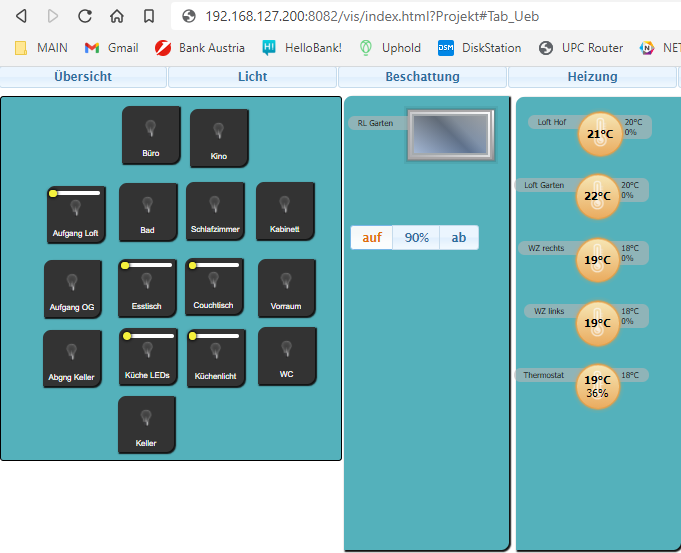Click WZ rechts 18°C setpoint value
The width and height of the screenshot is (681, 553).
click(630, 248)
